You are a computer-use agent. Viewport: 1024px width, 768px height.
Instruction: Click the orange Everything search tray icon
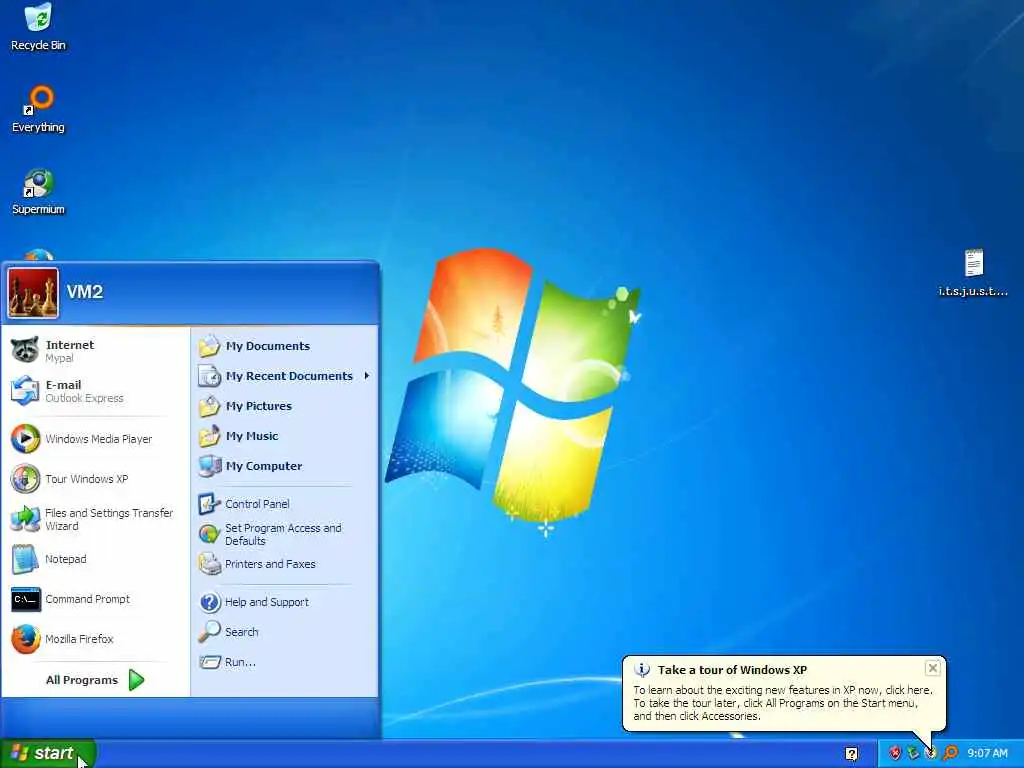tap(950, 753)
